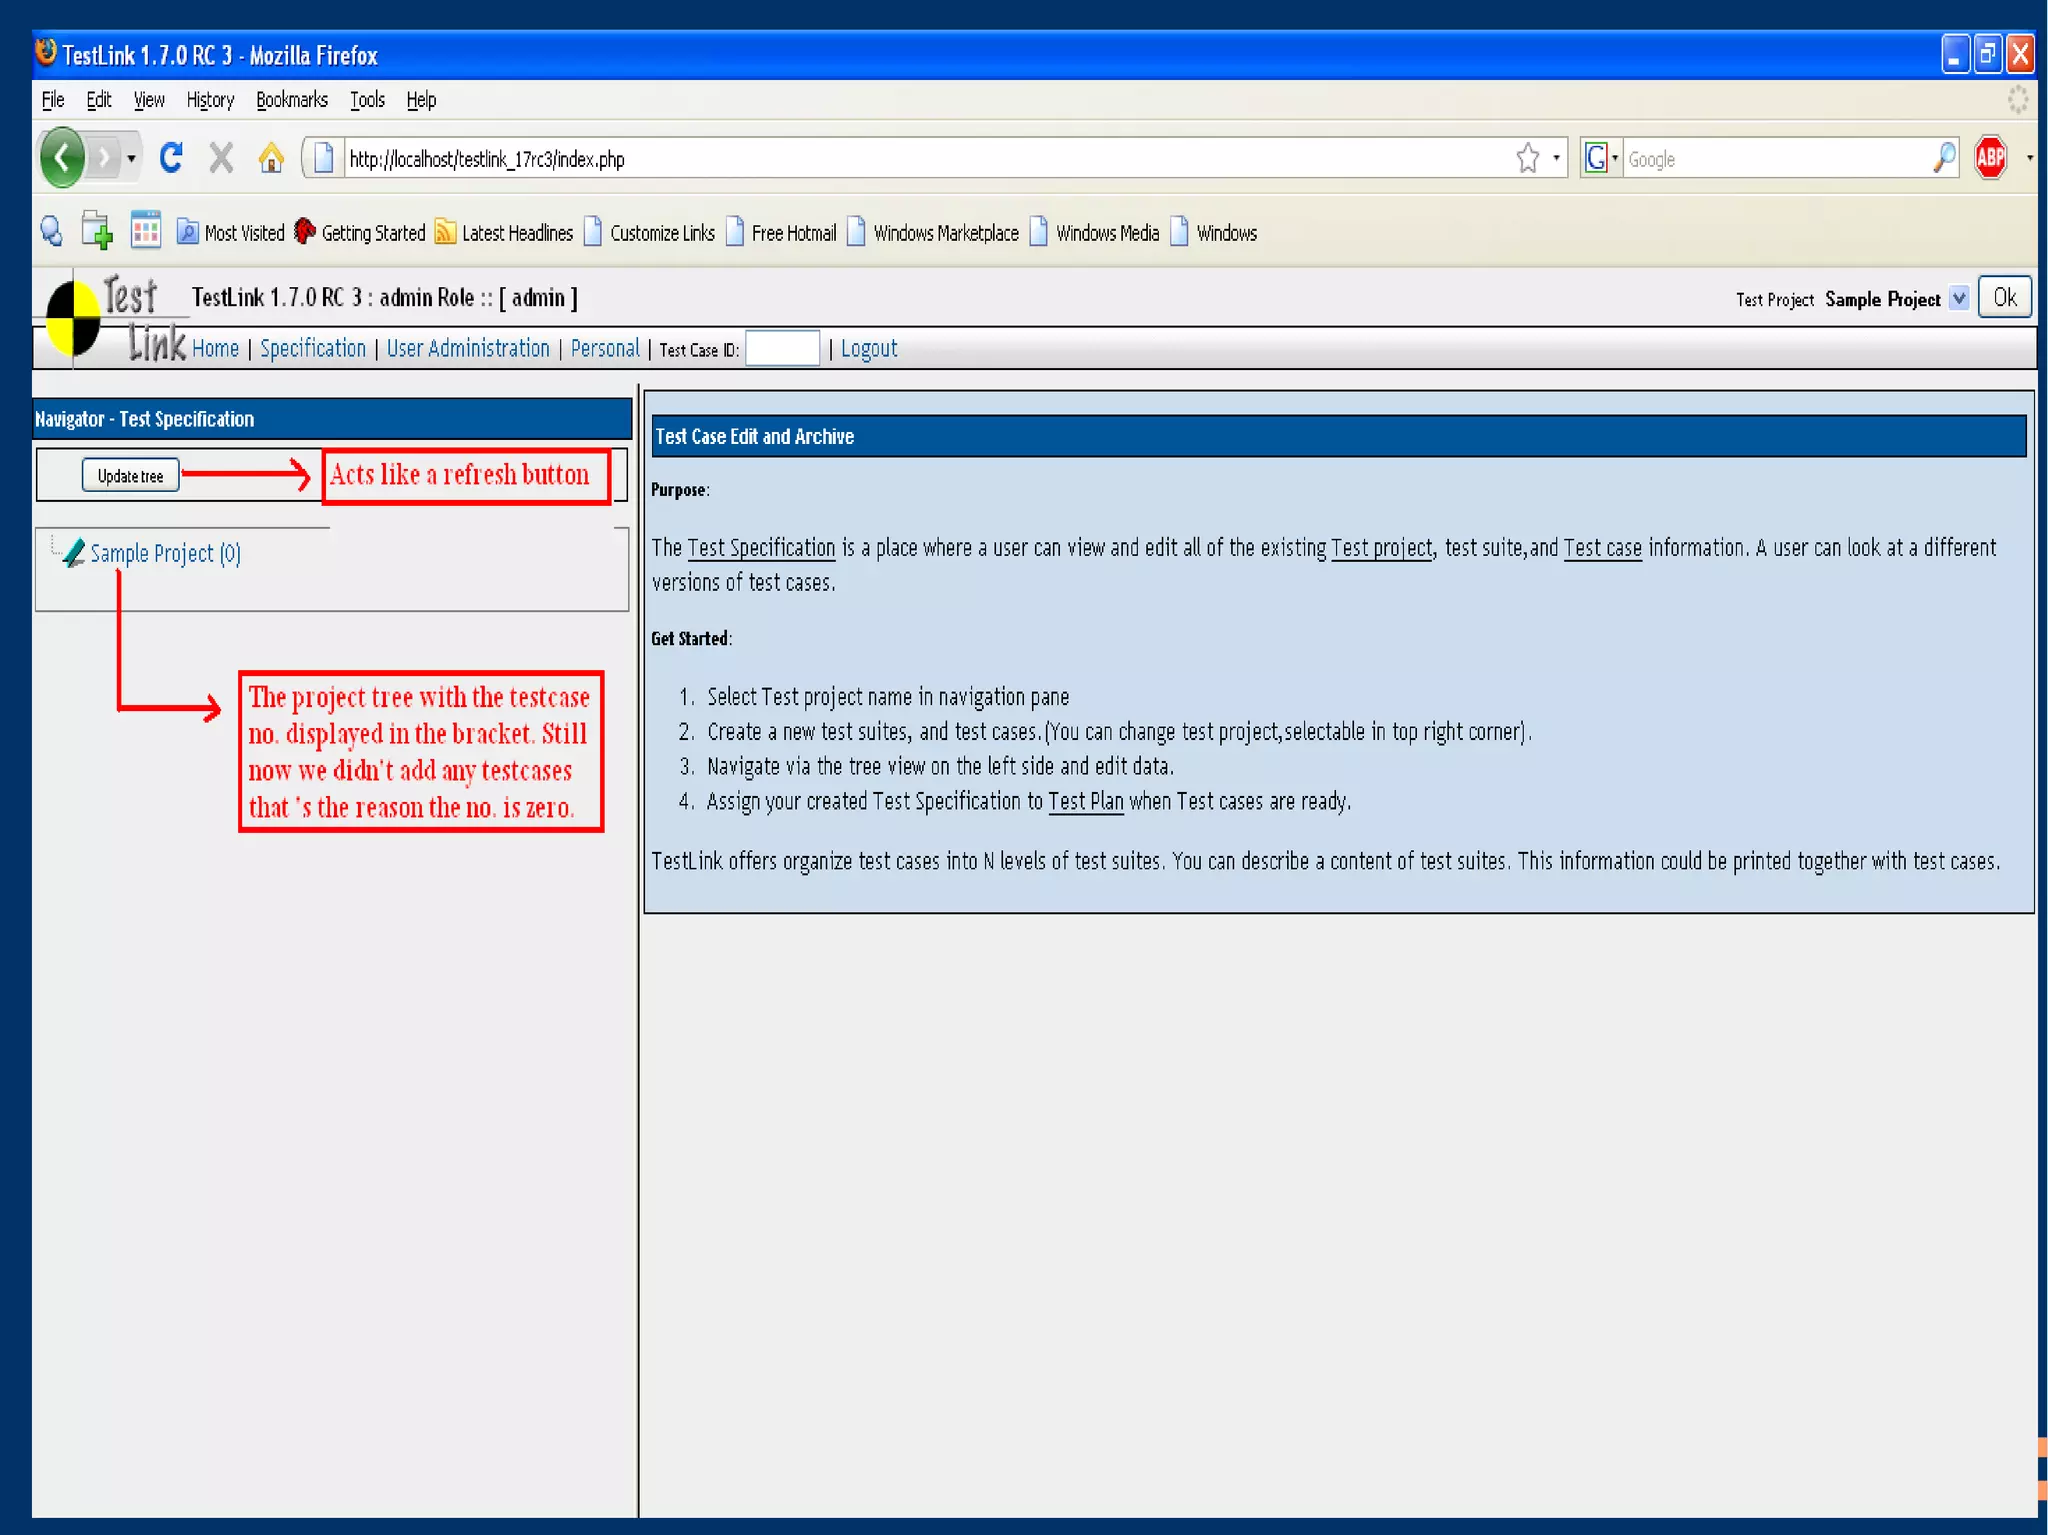Click the Update tree button
Image resolution: width=2048 pixels, height=1535 pixels.
pos(130,476)
